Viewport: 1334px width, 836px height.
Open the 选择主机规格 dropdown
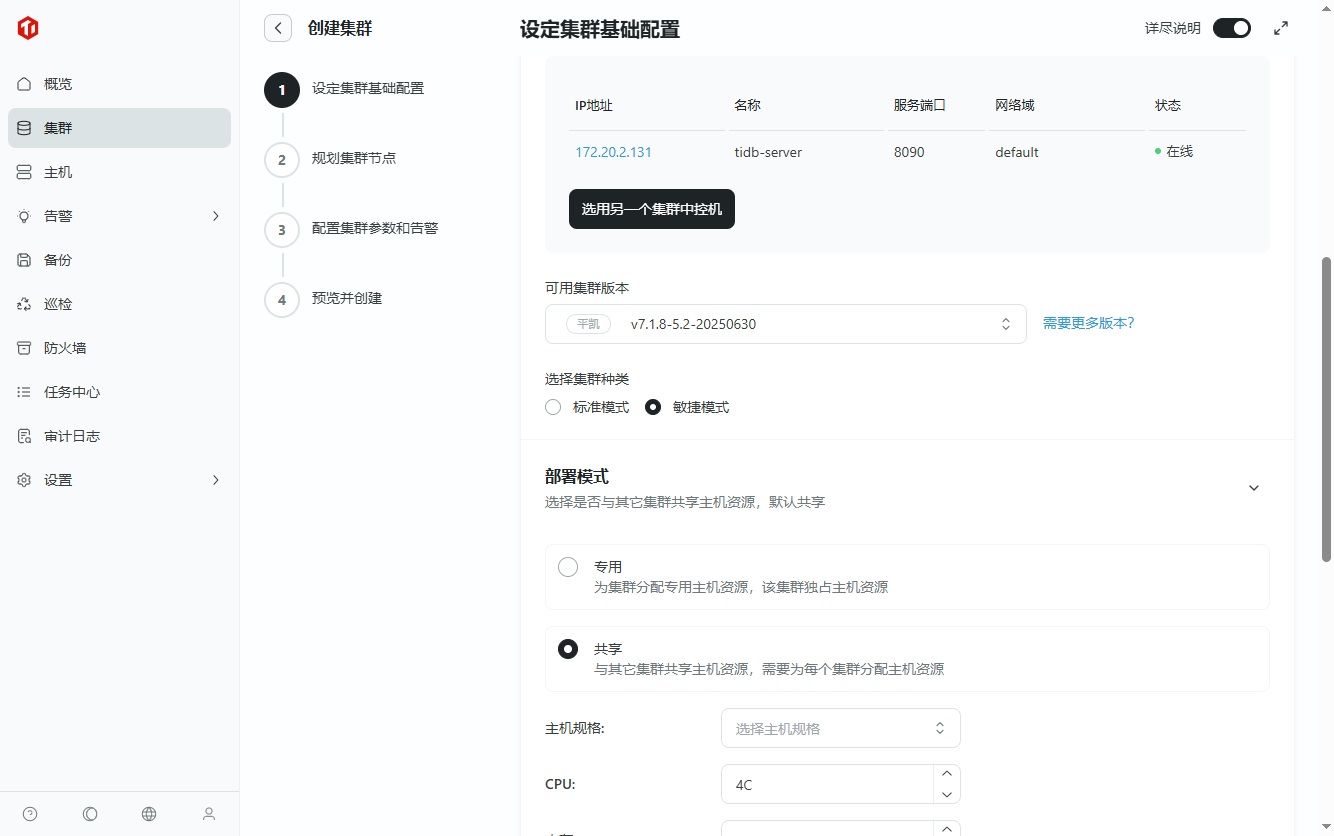click(x=841, y=728)
